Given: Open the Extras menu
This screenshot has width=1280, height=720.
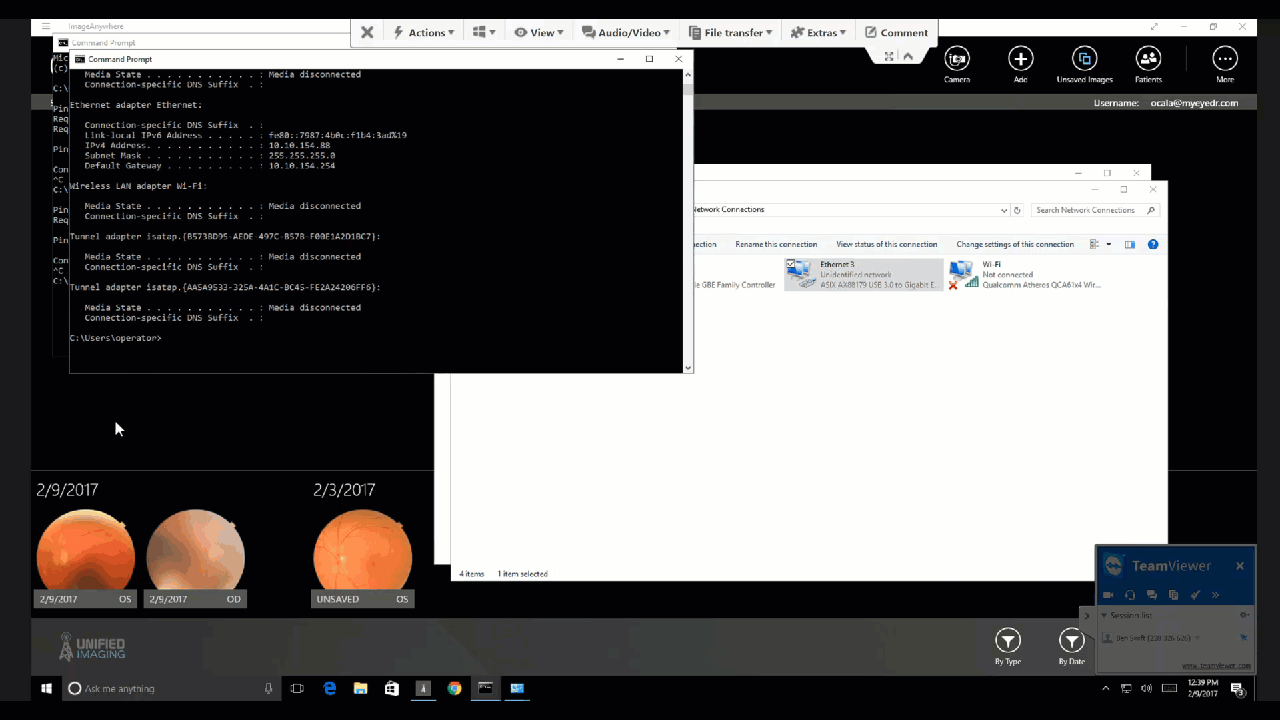Looking at the screenshot, I should 819,32.
